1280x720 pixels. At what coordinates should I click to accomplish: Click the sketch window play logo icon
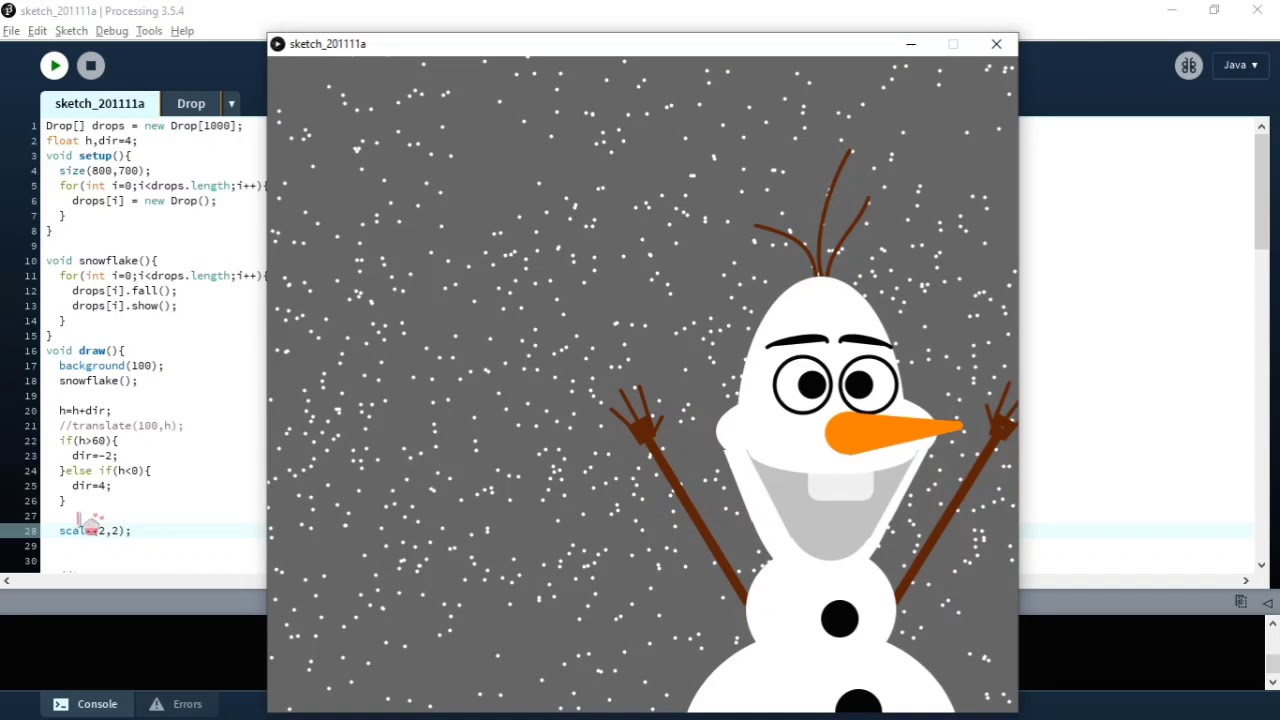[278, 44]
